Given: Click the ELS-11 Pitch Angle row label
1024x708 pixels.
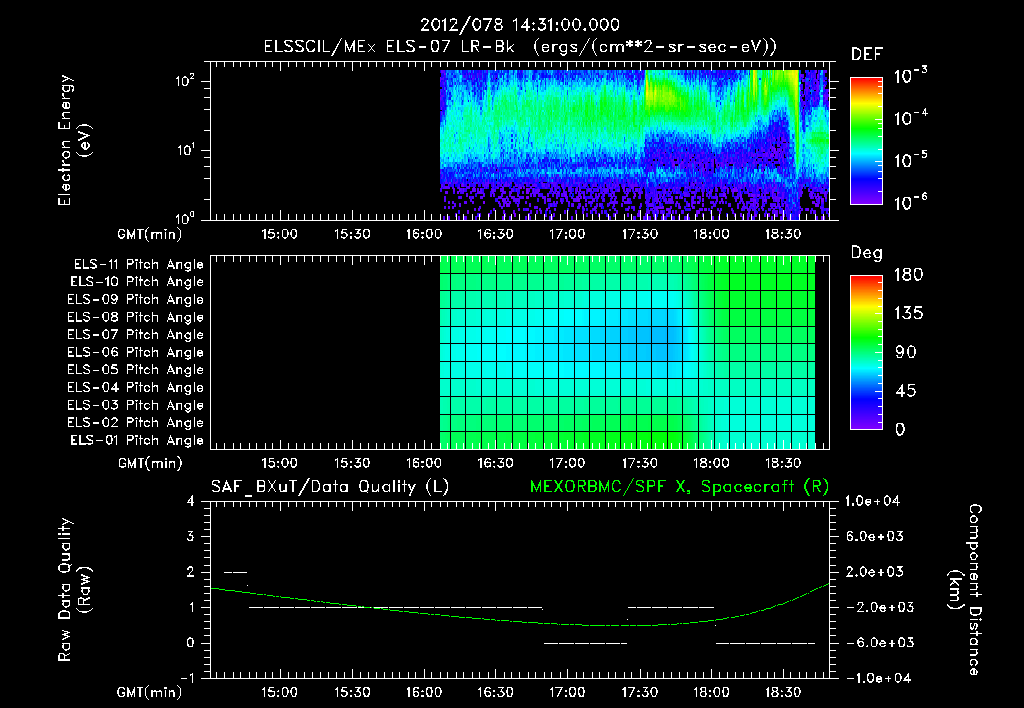Looking at the screenshot, I should point(138,265).
